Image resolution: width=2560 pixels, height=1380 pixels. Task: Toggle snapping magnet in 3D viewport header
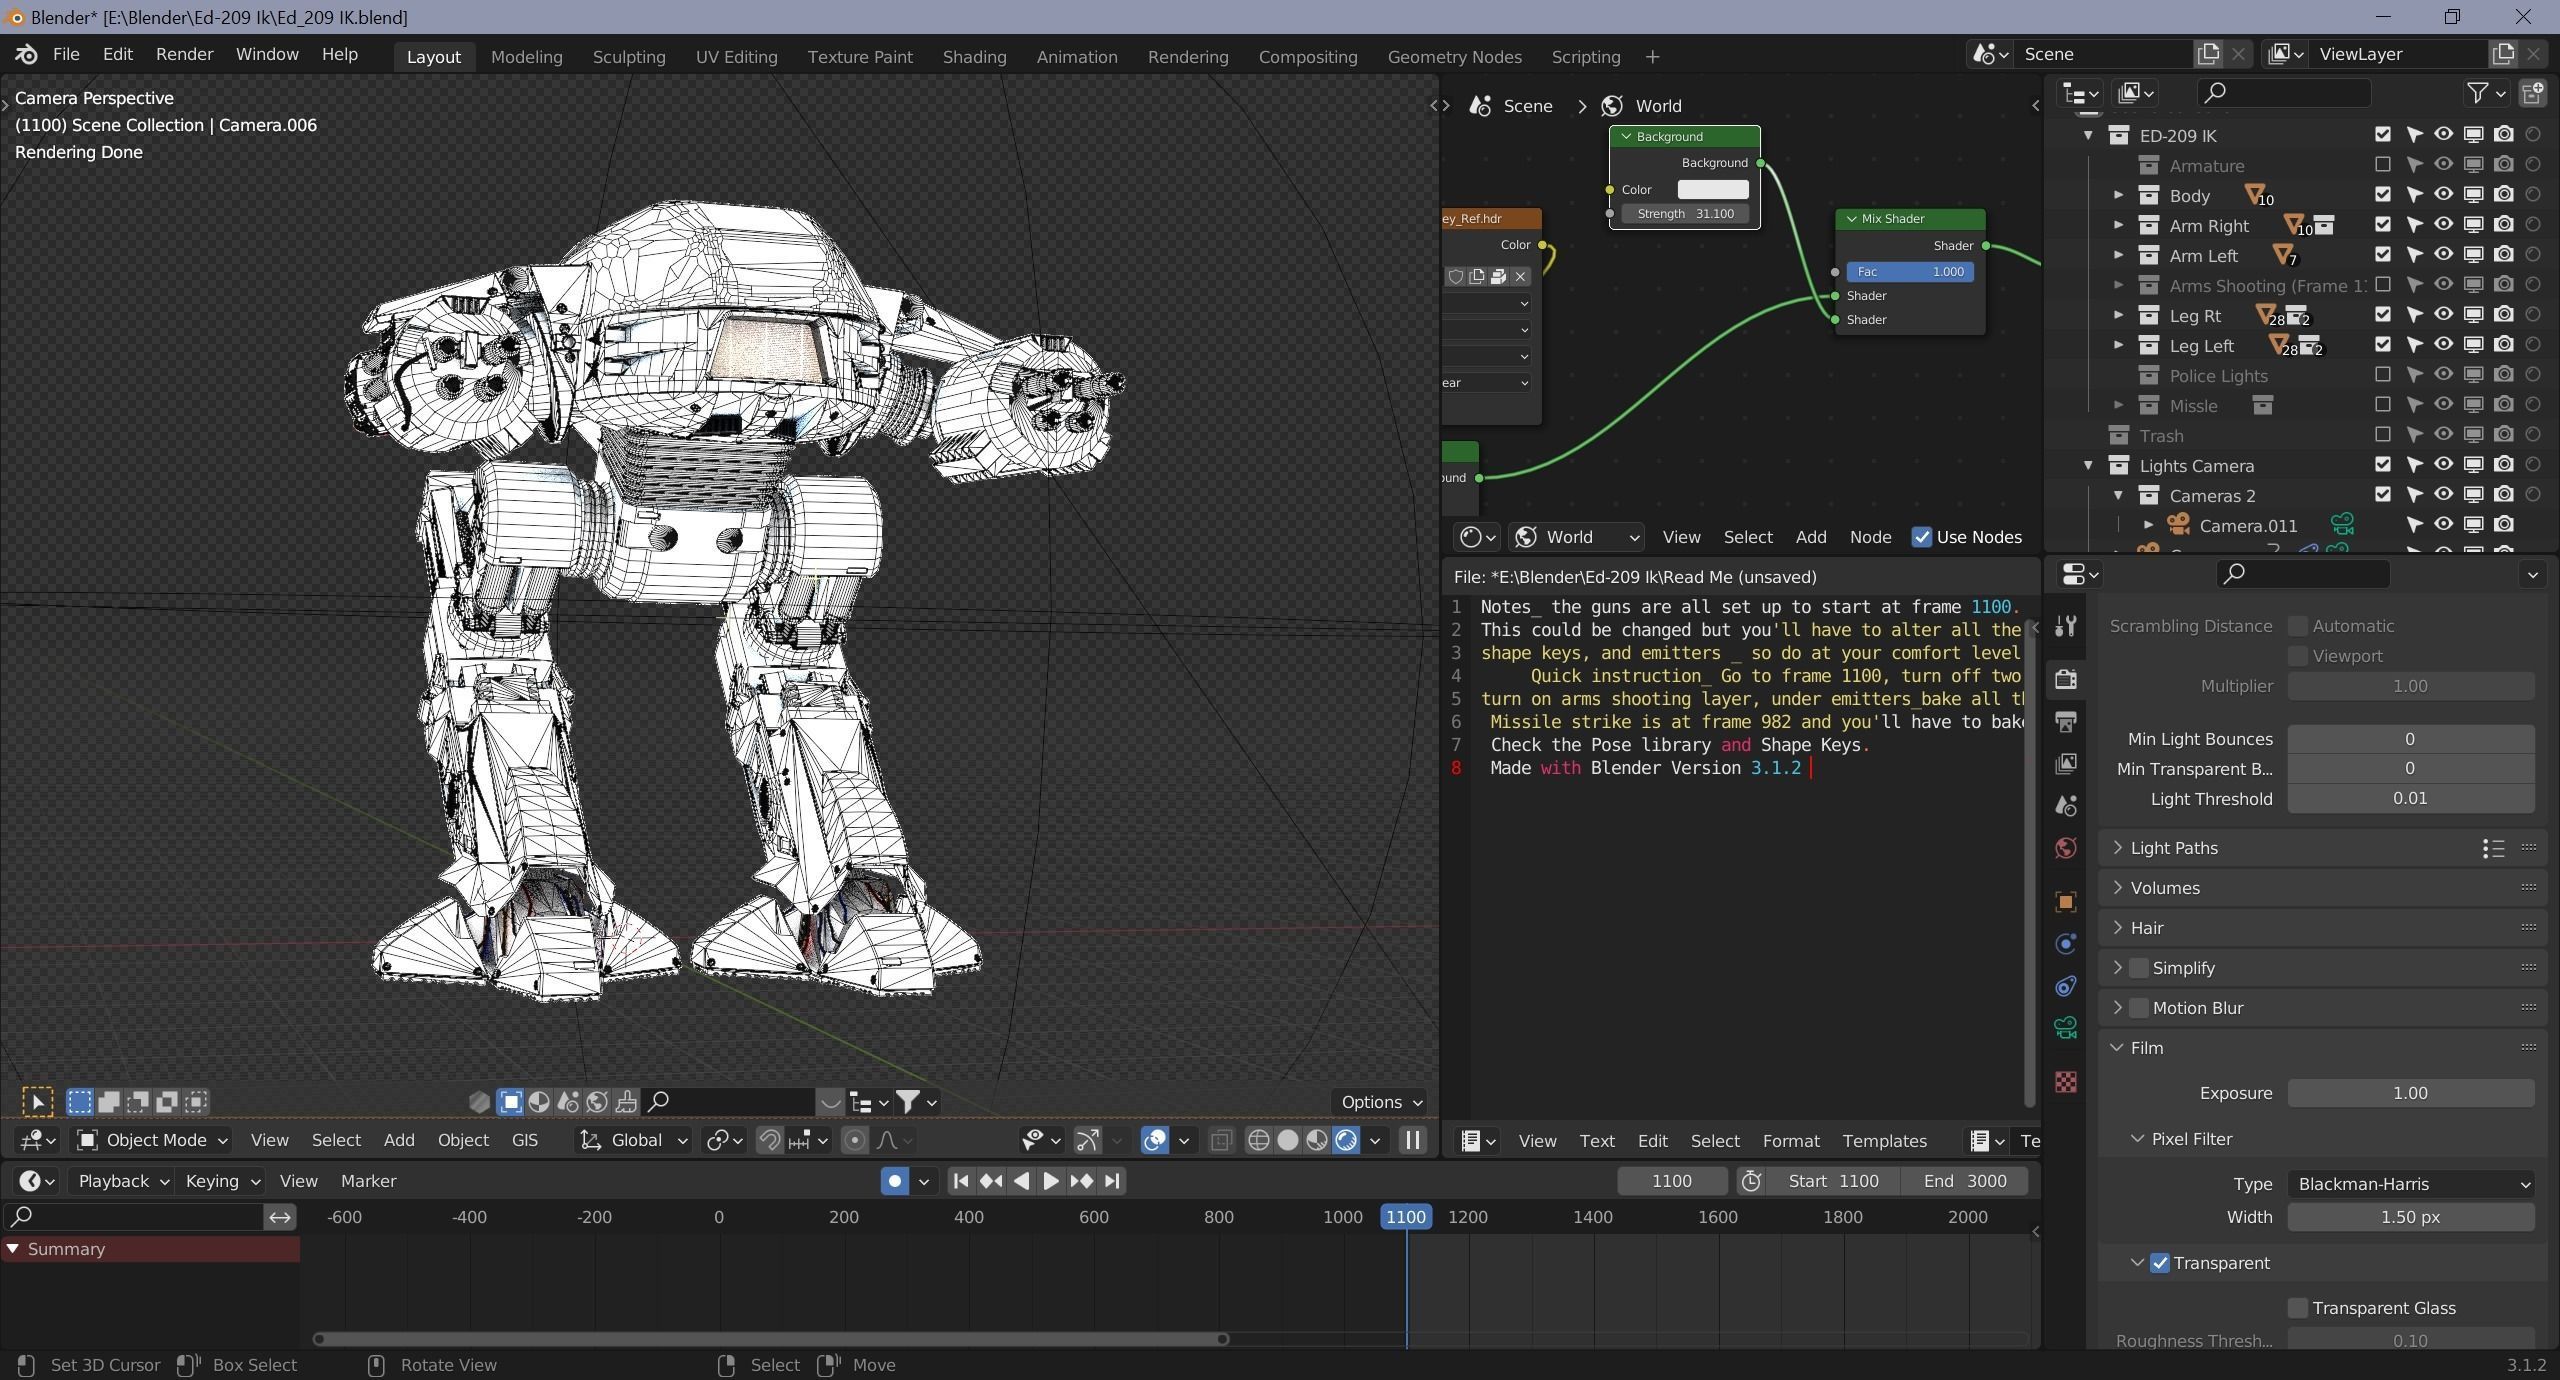[x=769, y=1140]
